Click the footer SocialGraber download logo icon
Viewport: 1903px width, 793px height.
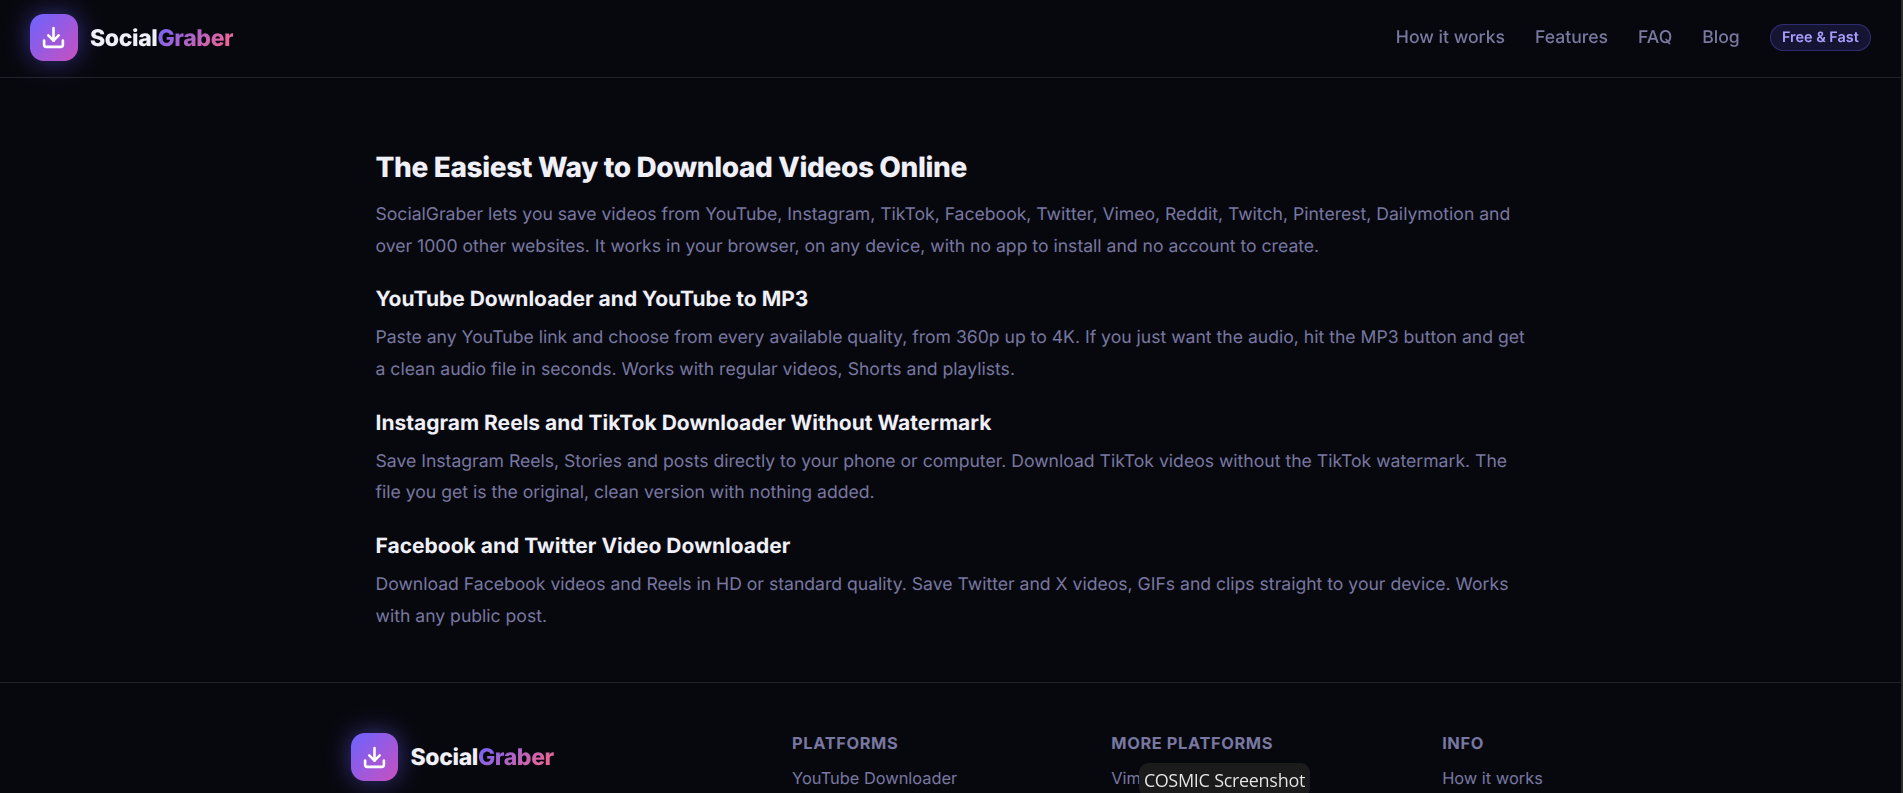(x=374, y=757)
